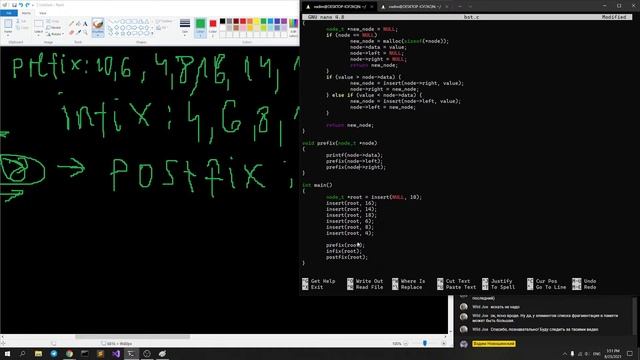The image size is (640, 360).
Task: Click the line 'prefix(root);' in main
Action: point(345,245)
